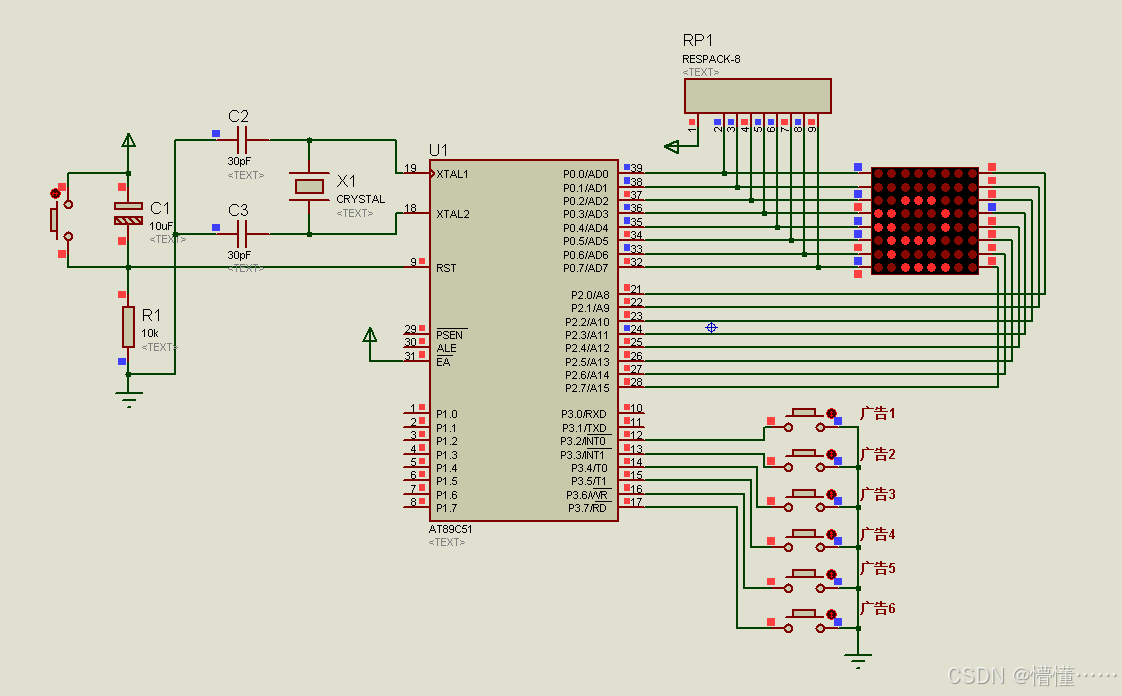Image resolution: width=1122 pixels, height=696 pixels.
Task: Click the C3 reference label
Action: pyautogui.click(x=238, y=210)
